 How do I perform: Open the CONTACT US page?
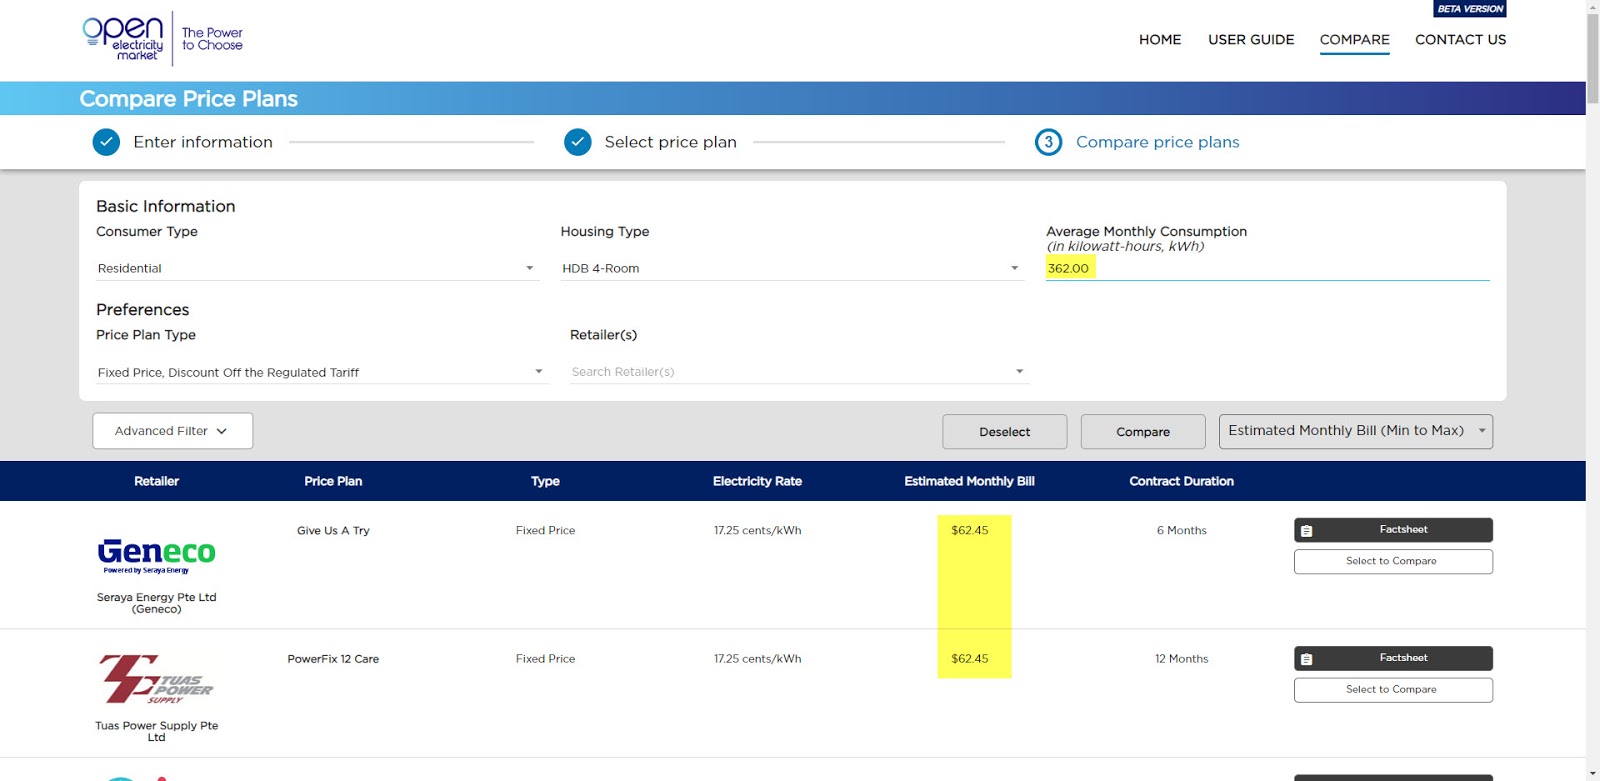1460,40
